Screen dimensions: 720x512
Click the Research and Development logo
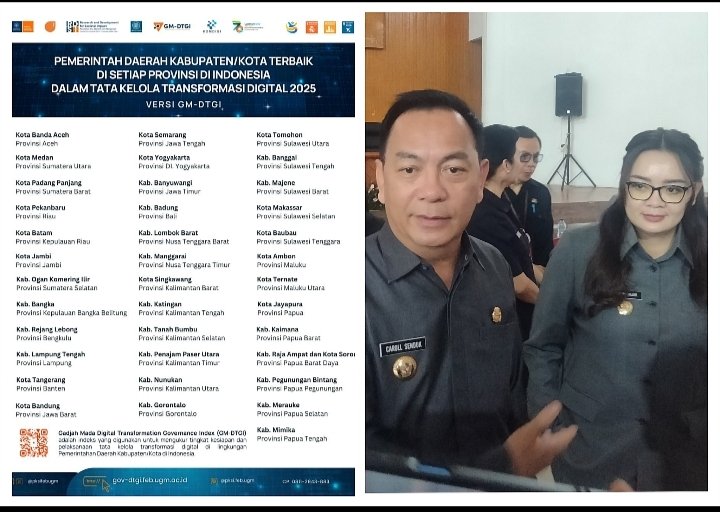[x=90, y=27]
